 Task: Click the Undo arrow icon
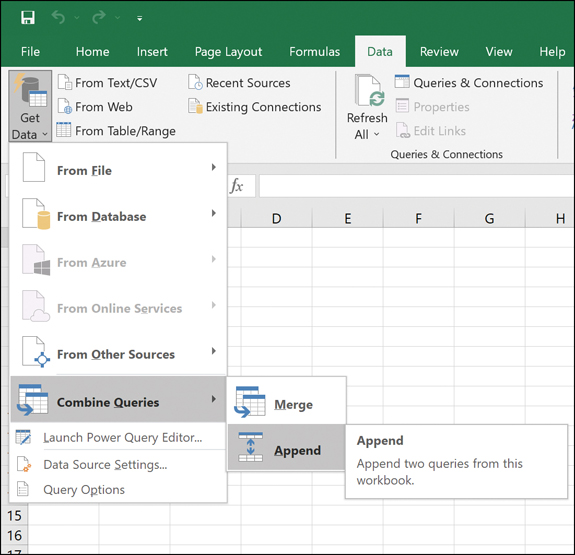click(x=58, y=17)
